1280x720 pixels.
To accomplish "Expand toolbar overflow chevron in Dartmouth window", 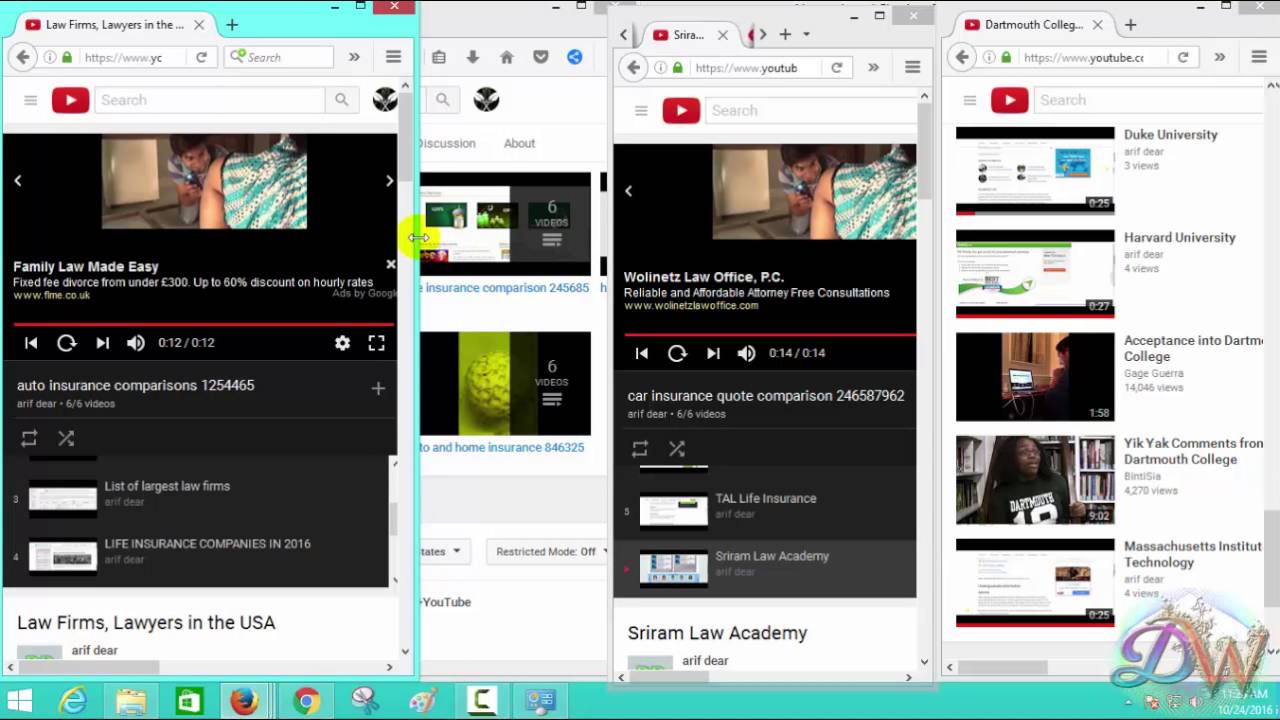I will pos(1219,57).
